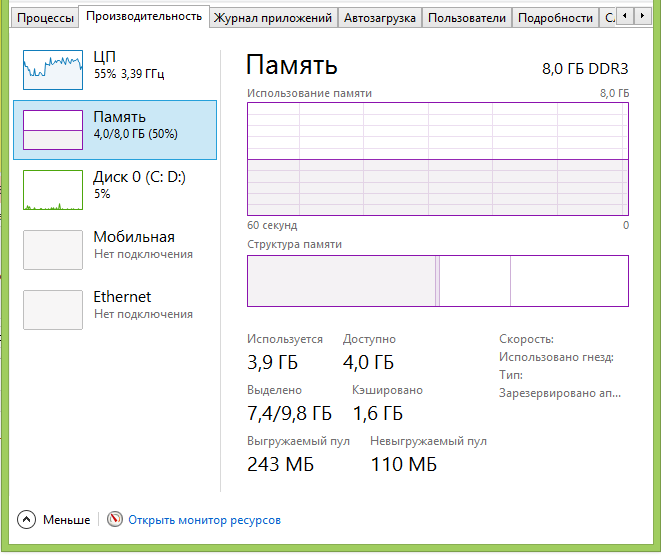Click the memory usage graph
661x557 pixels.
coord(438,159)
